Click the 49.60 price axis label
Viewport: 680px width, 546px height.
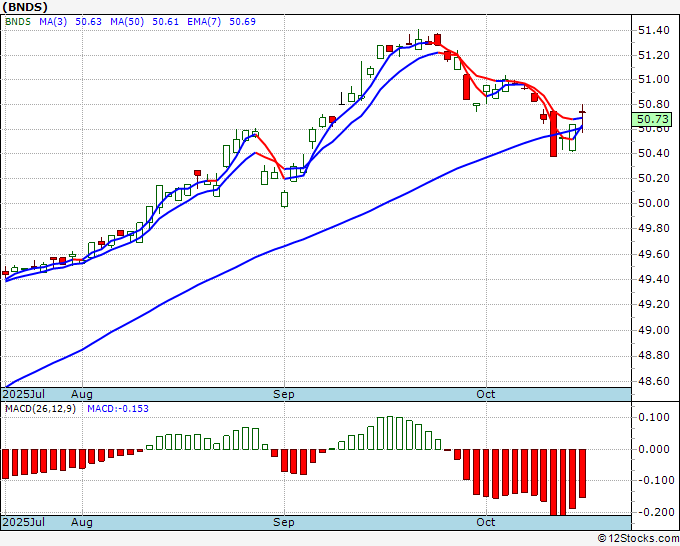654,254
